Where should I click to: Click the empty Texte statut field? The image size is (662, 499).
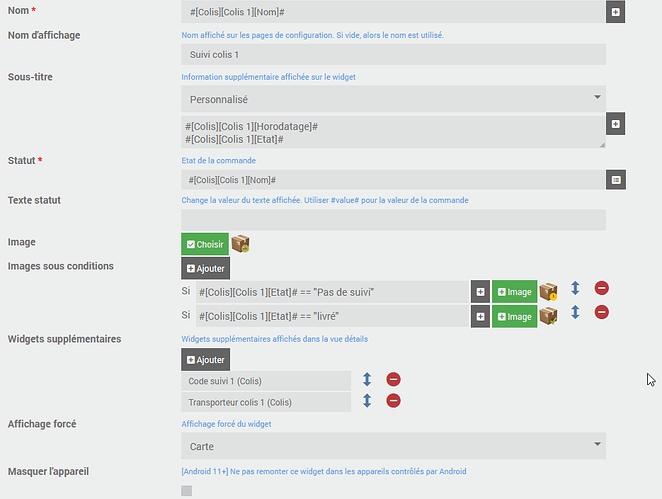[x=394, y=220]
